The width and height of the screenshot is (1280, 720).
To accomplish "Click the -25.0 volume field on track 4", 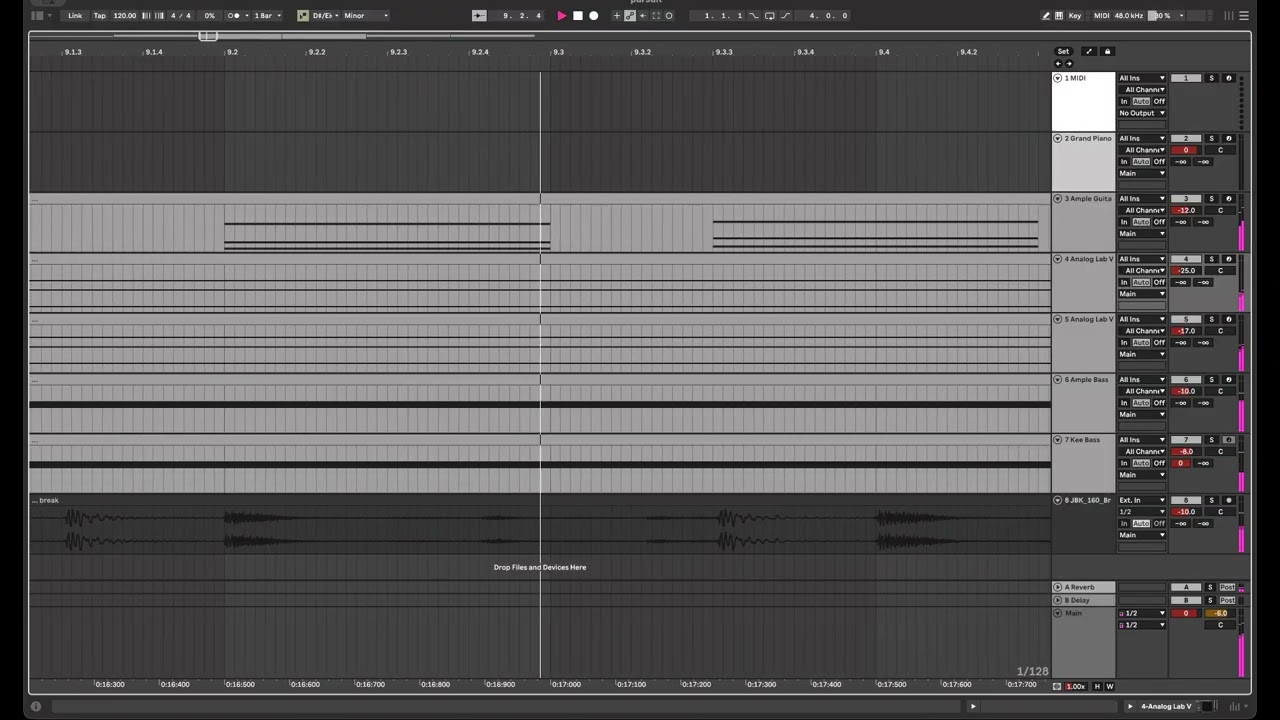I will 1186,271.
